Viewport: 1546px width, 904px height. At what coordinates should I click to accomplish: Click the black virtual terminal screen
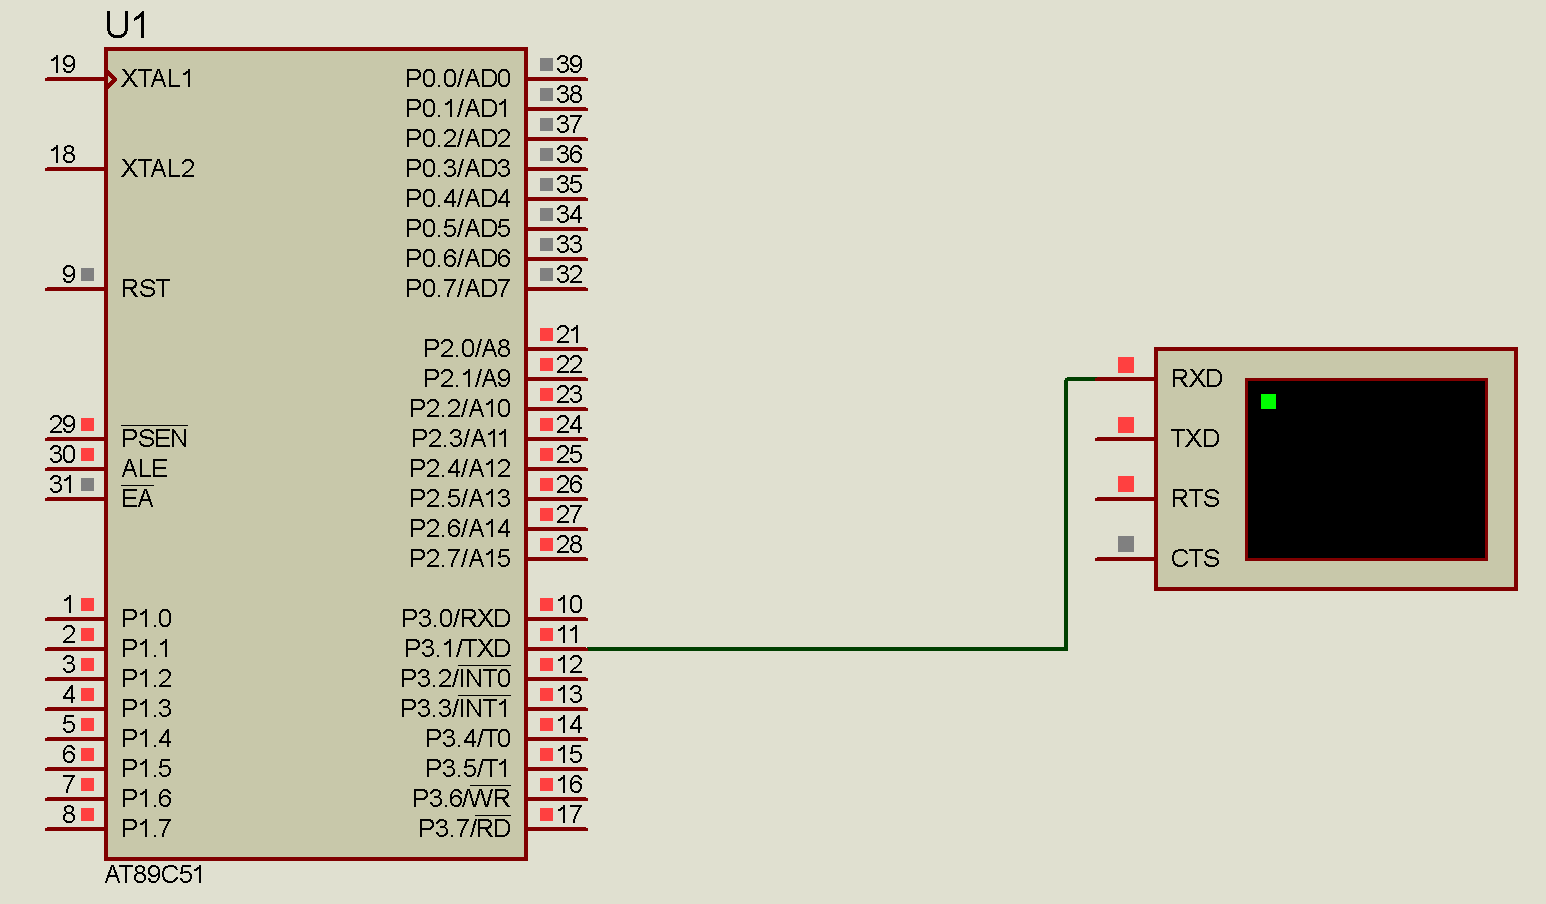tap(1366, 480)
